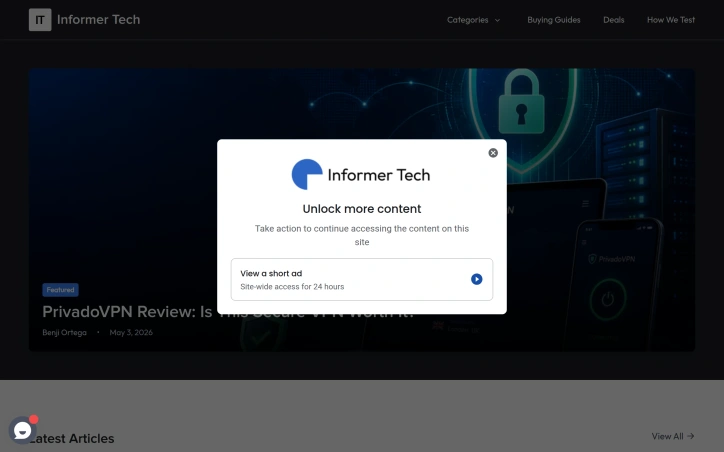The image size is (724, 452).
Task: Click the Unlock more content heading
Action: point(362,209)
